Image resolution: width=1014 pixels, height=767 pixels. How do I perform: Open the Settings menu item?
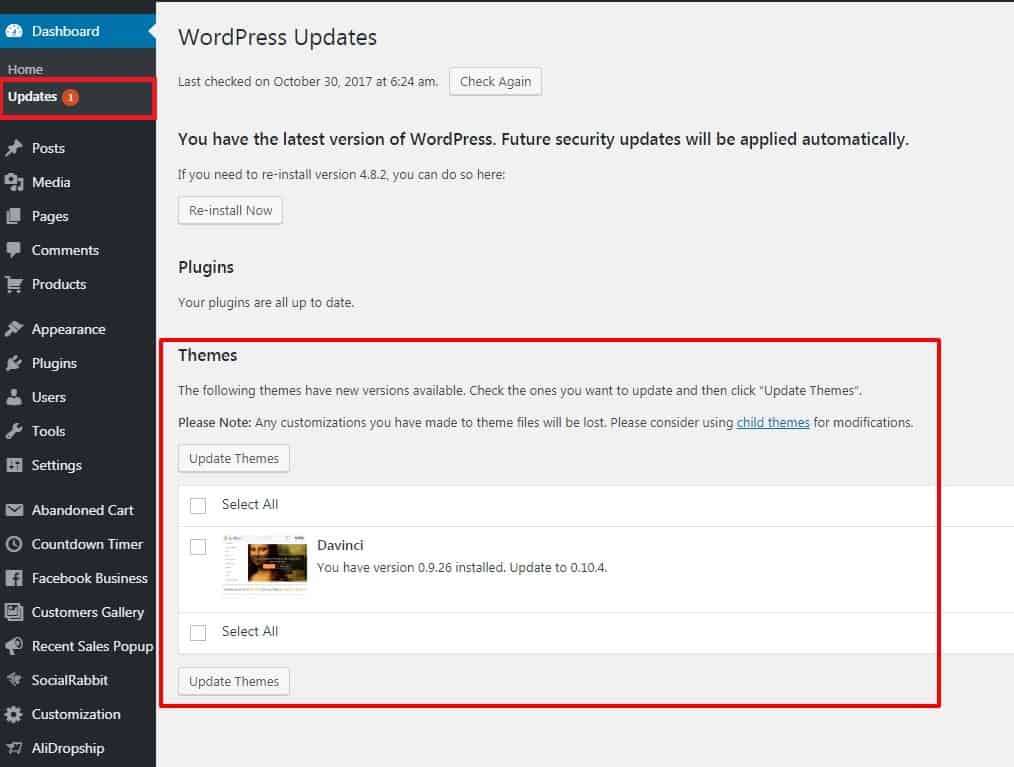pos(78,465)
